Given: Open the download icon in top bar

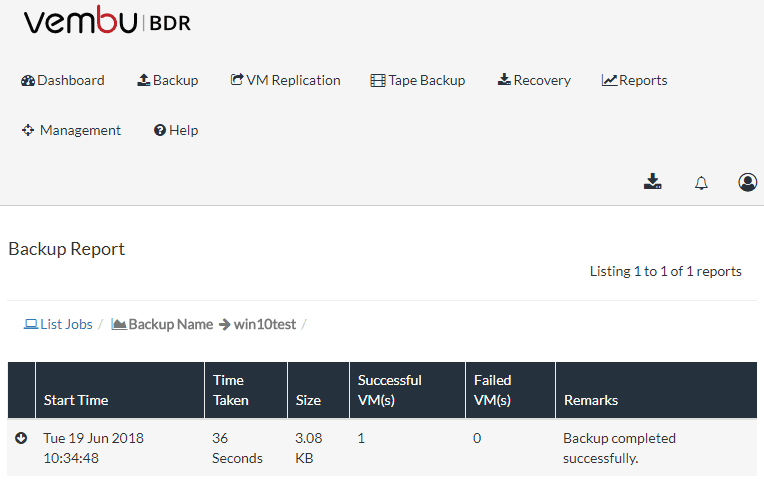Looking at the screenshot, I should (653, 181).
